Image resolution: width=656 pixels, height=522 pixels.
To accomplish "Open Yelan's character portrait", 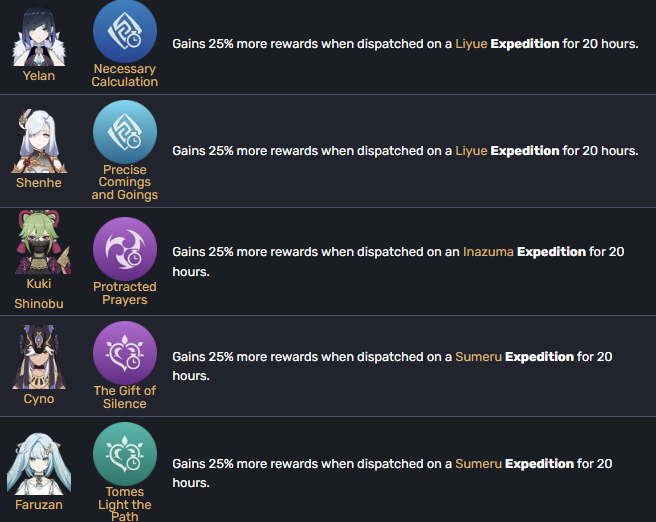I will click(x=39, y=36).
